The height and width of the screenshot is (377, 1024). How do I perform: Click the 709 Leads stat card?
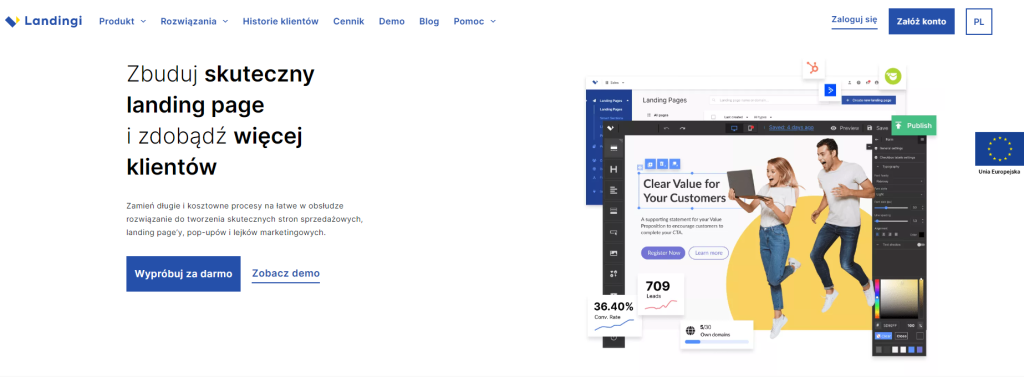(661, 295)
